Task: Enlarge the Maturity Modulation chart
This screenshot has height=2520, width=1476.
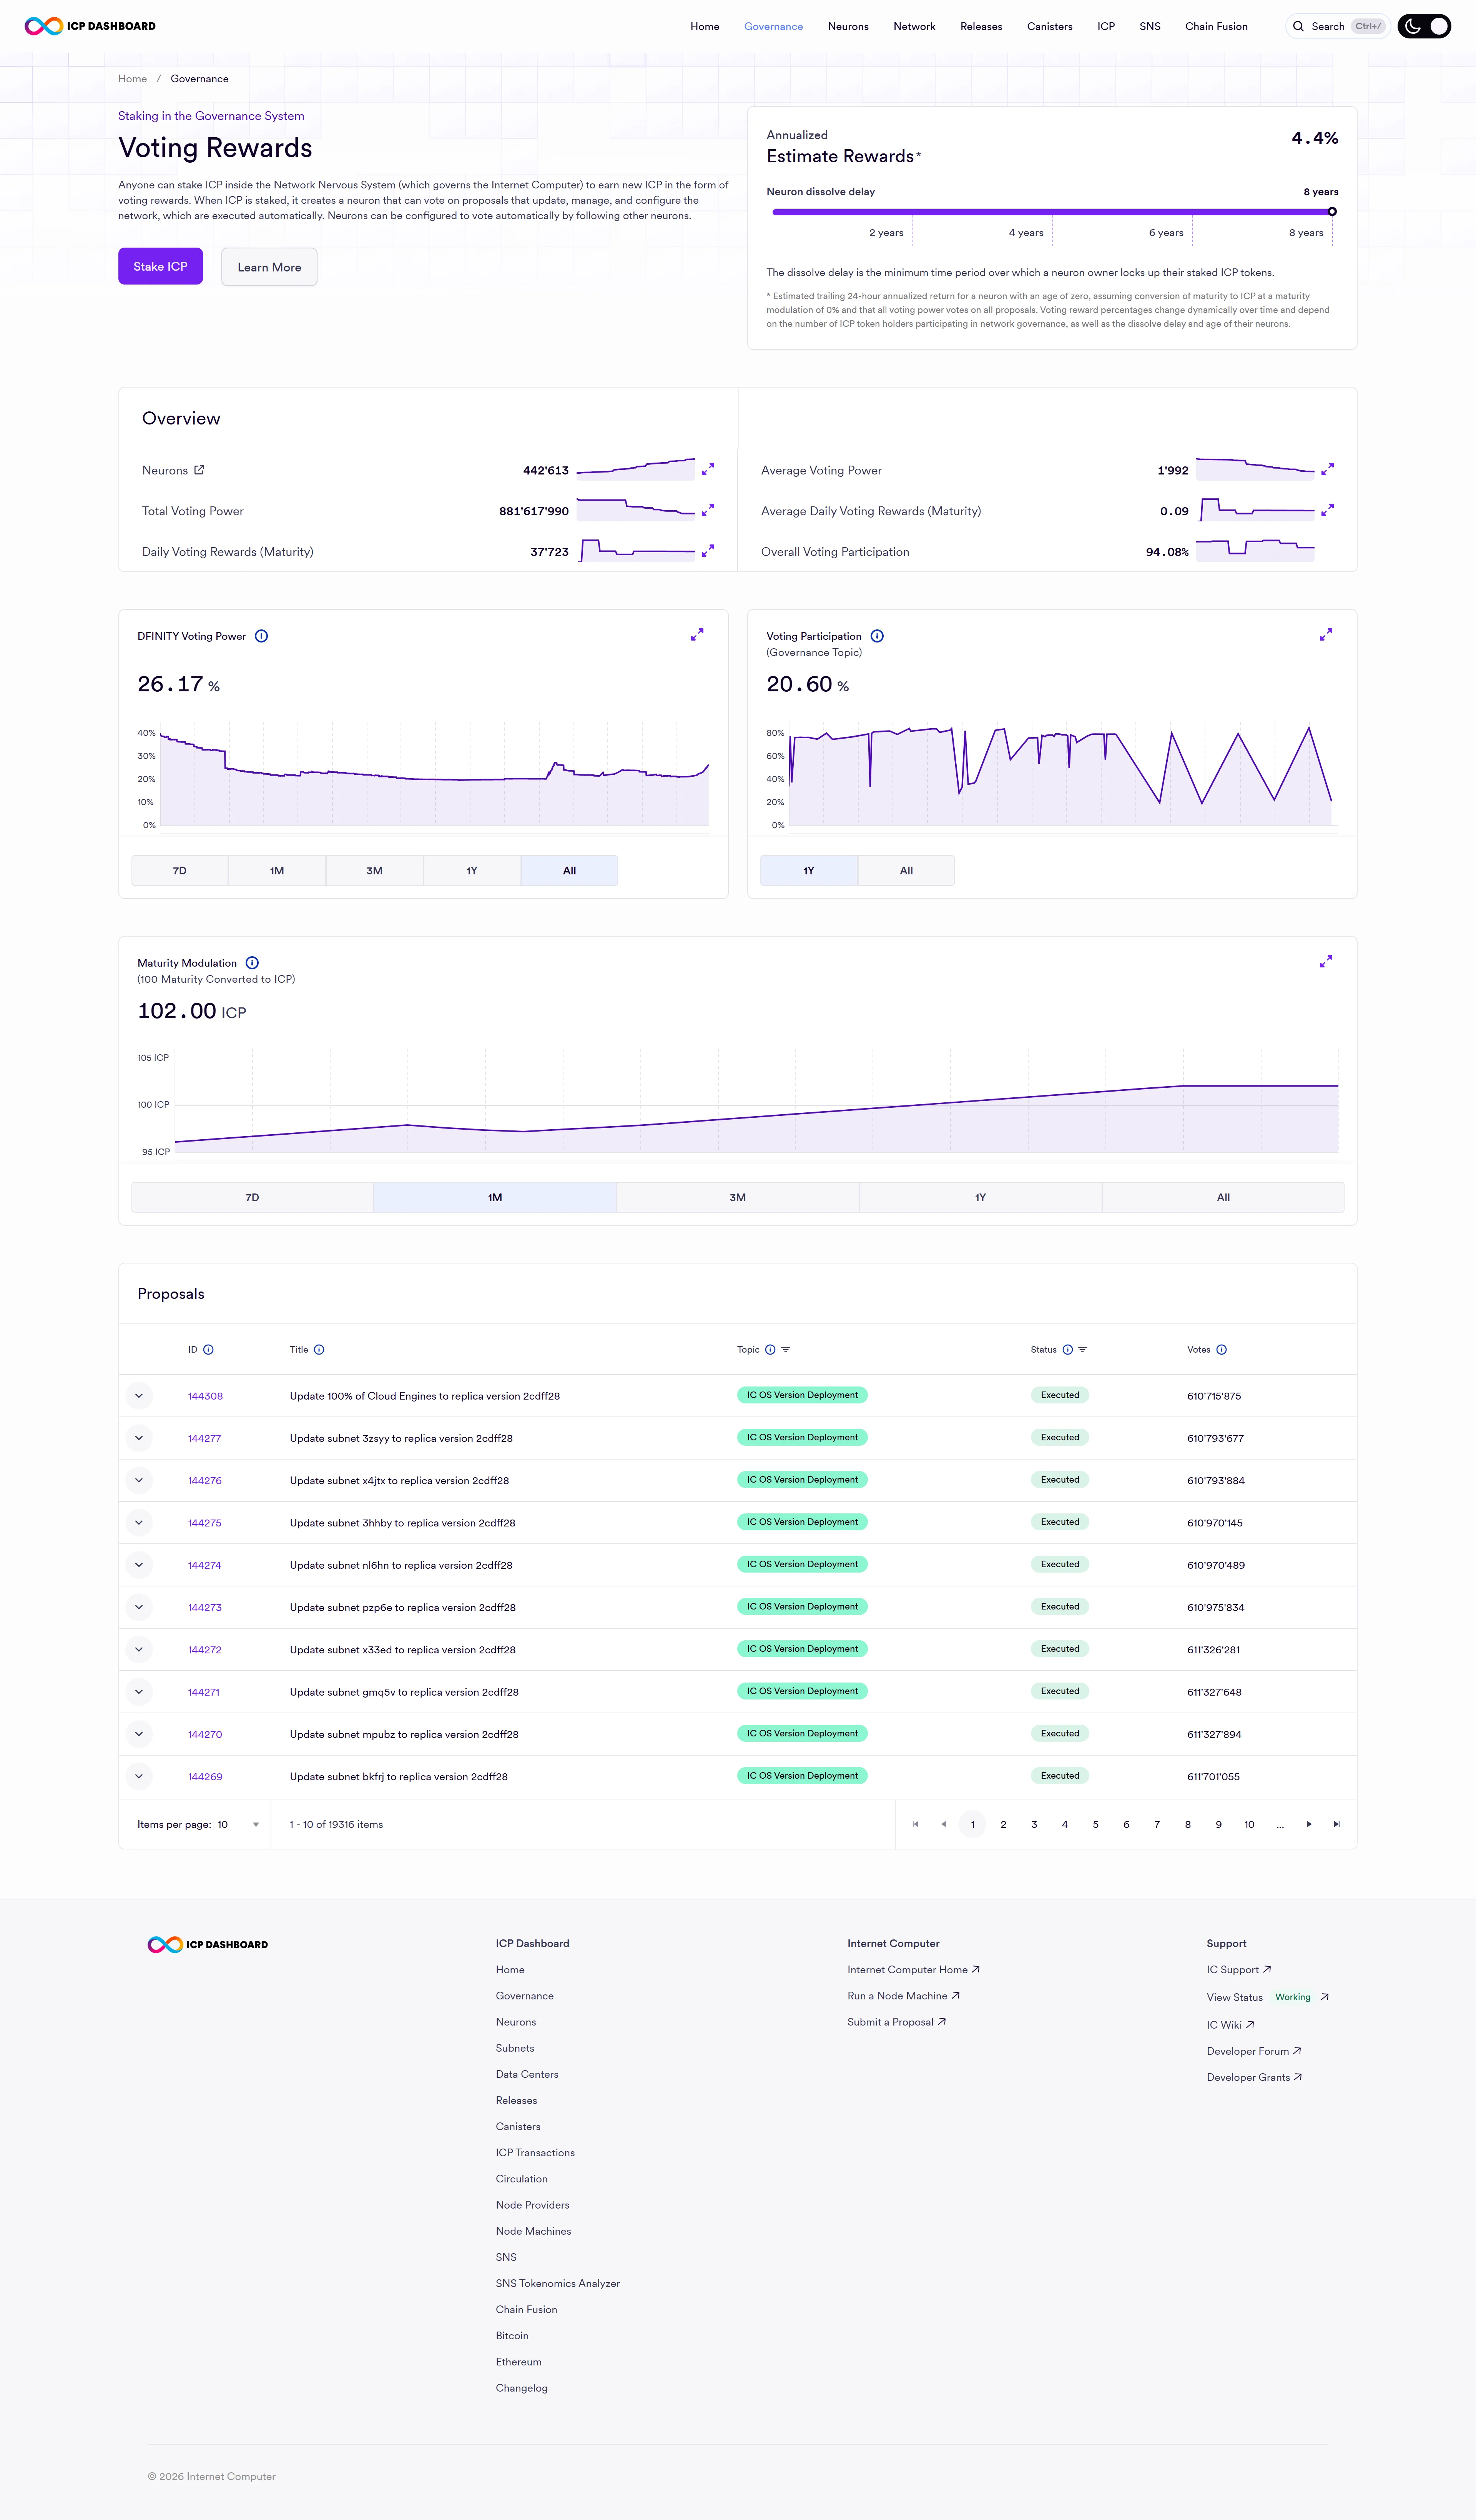Action: pyautogui.click(x=1326, y=961)
